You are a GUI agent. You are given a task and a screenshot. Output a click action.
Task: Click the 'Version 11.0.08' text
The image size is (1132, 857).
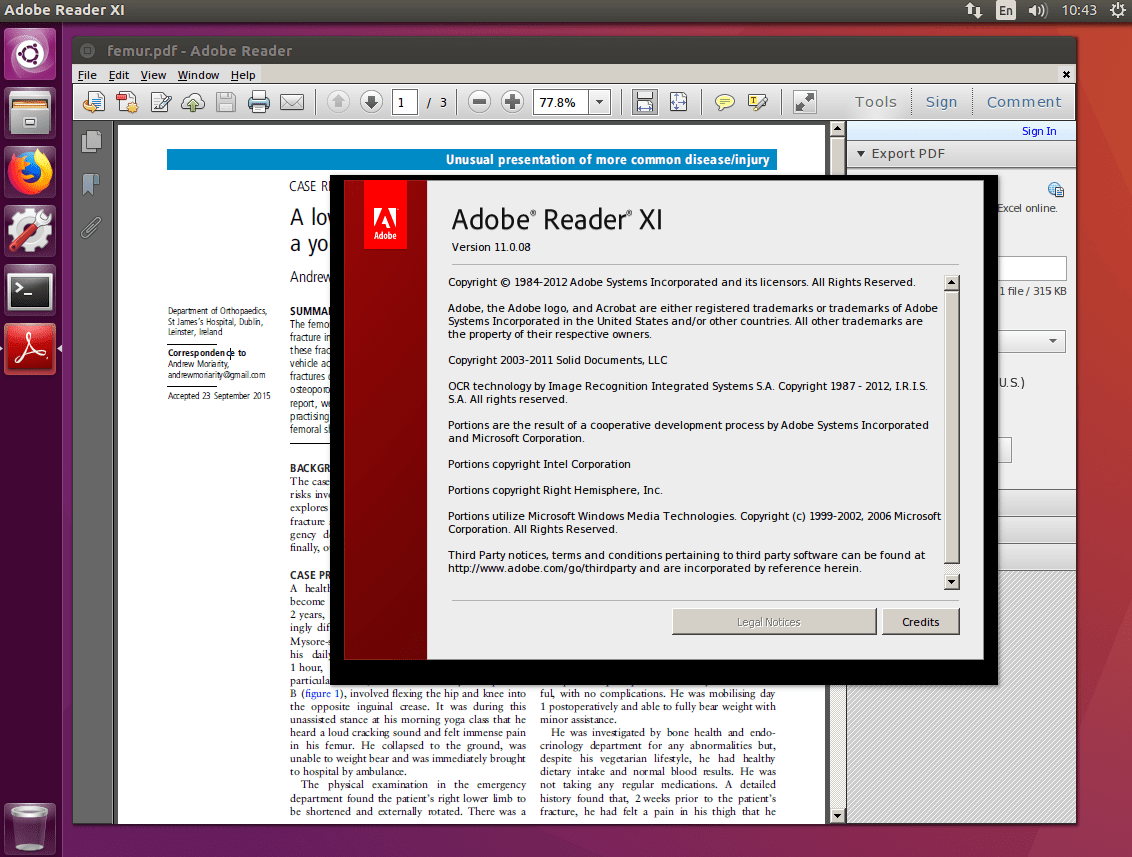click(491, 247)
